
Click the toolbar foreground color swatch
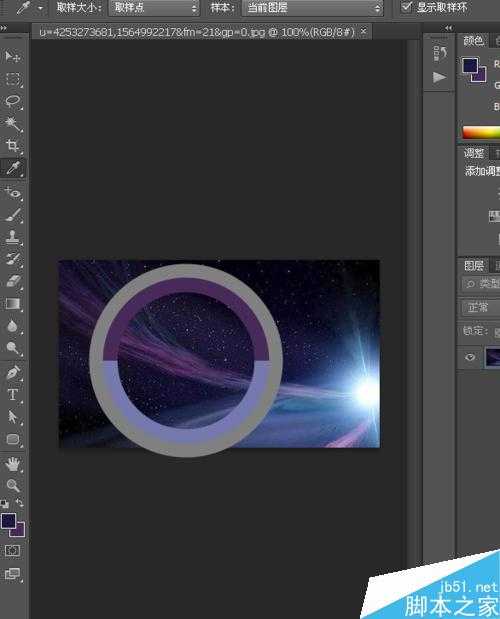click(8, 521)
